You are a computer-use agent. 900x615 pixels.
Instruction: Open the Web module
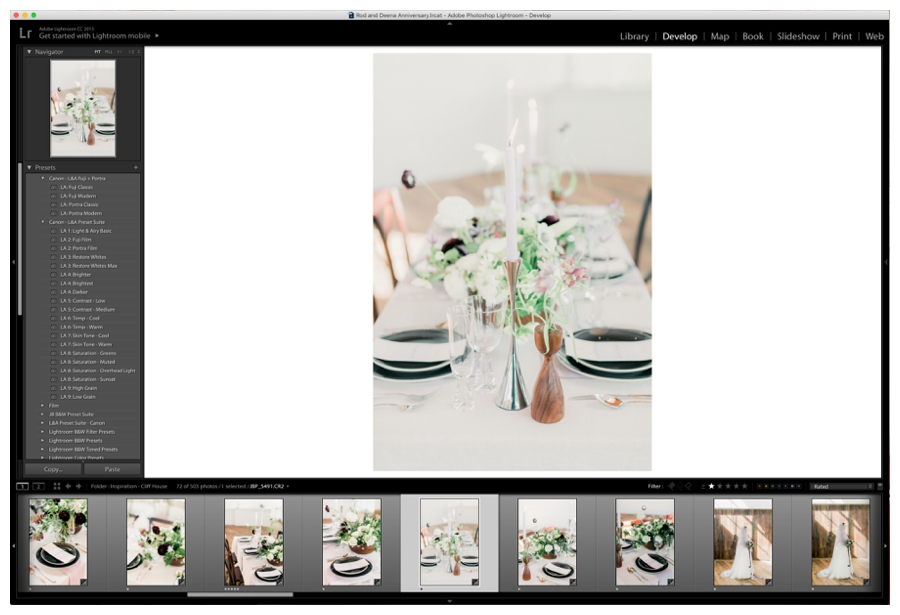point(874,36)
